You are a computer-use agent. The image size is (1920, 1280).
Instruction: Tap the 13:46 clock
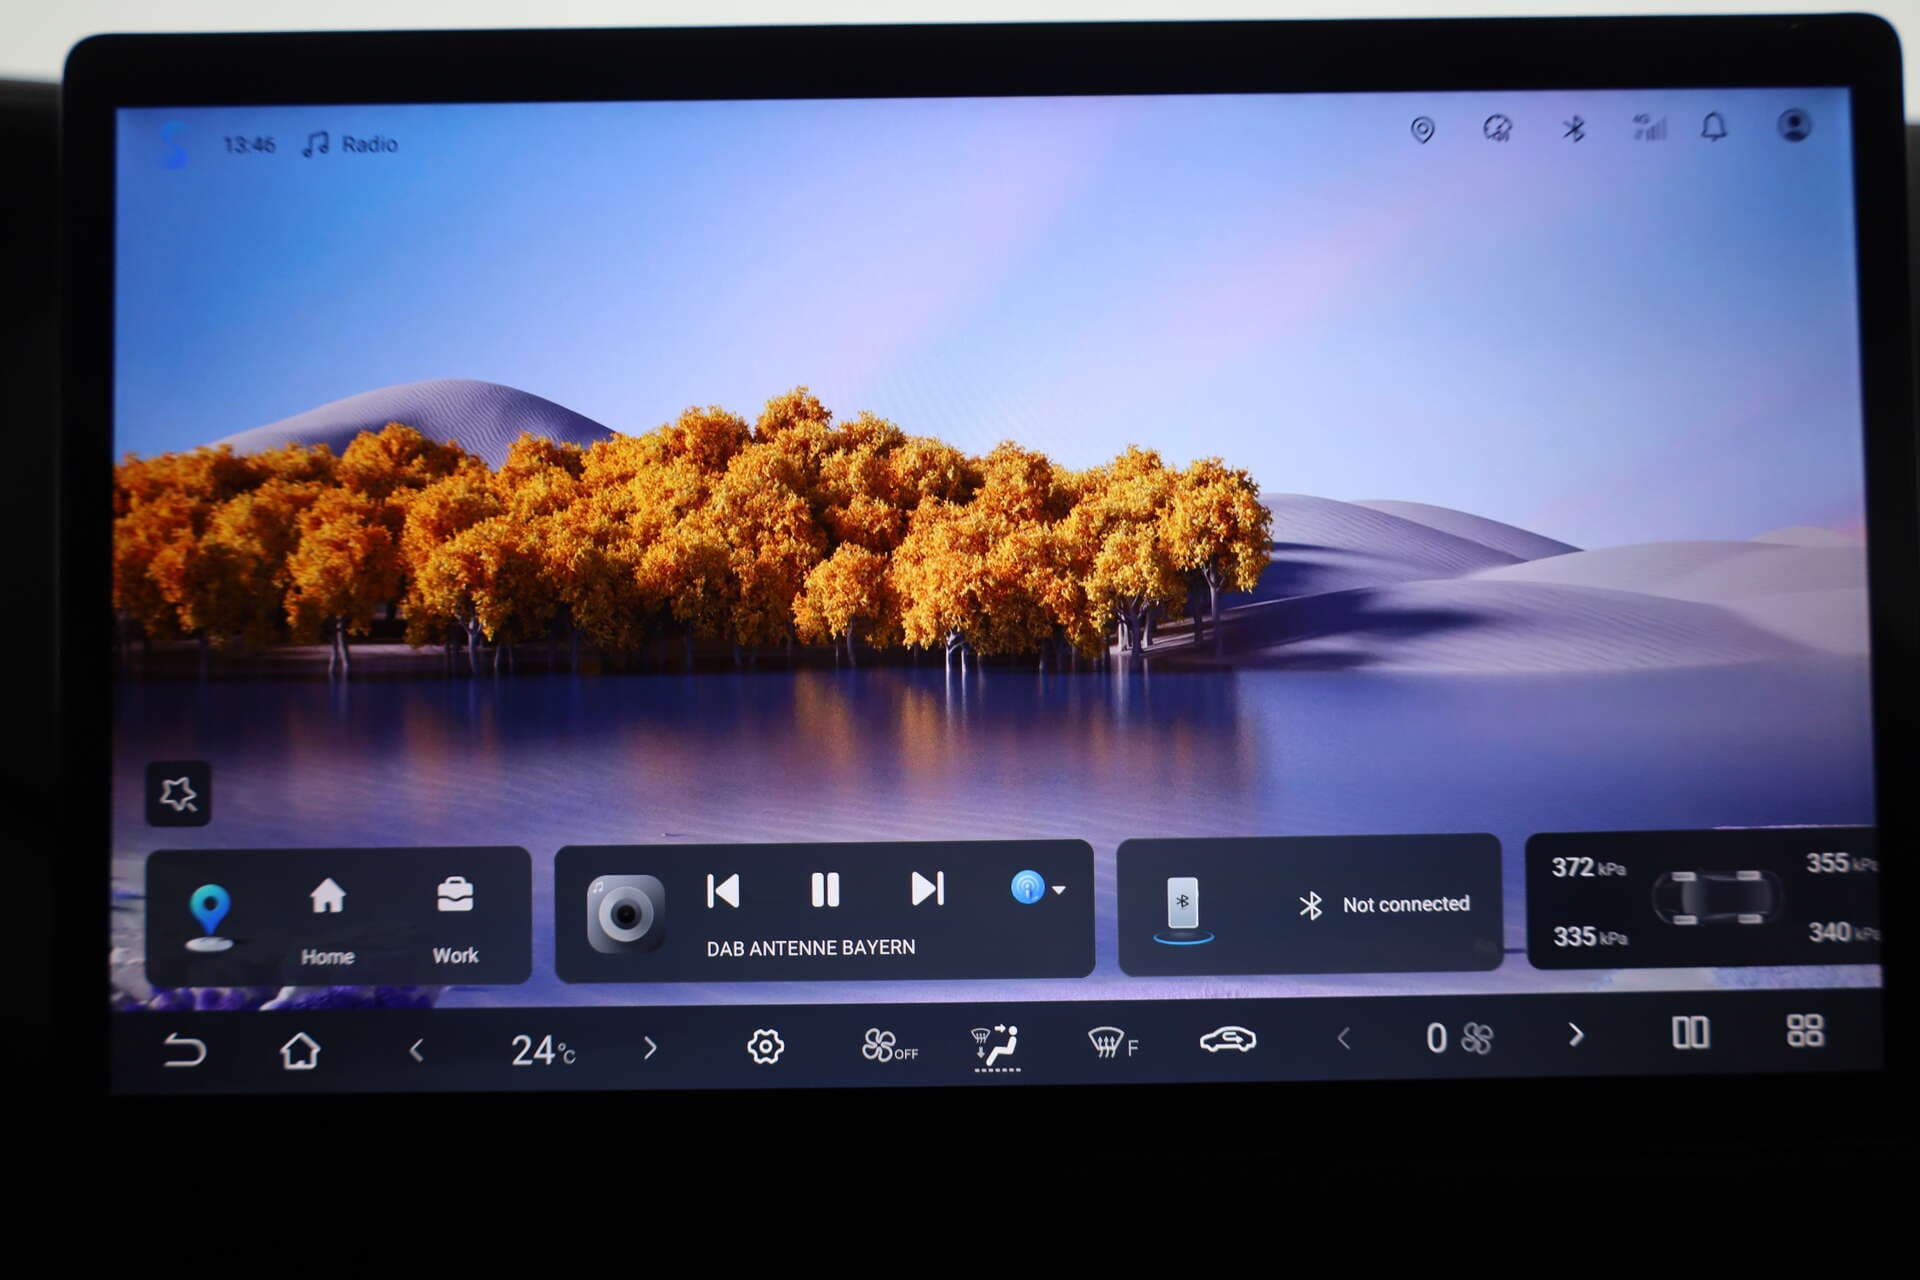pyautogui.click(x=248, y=146)
